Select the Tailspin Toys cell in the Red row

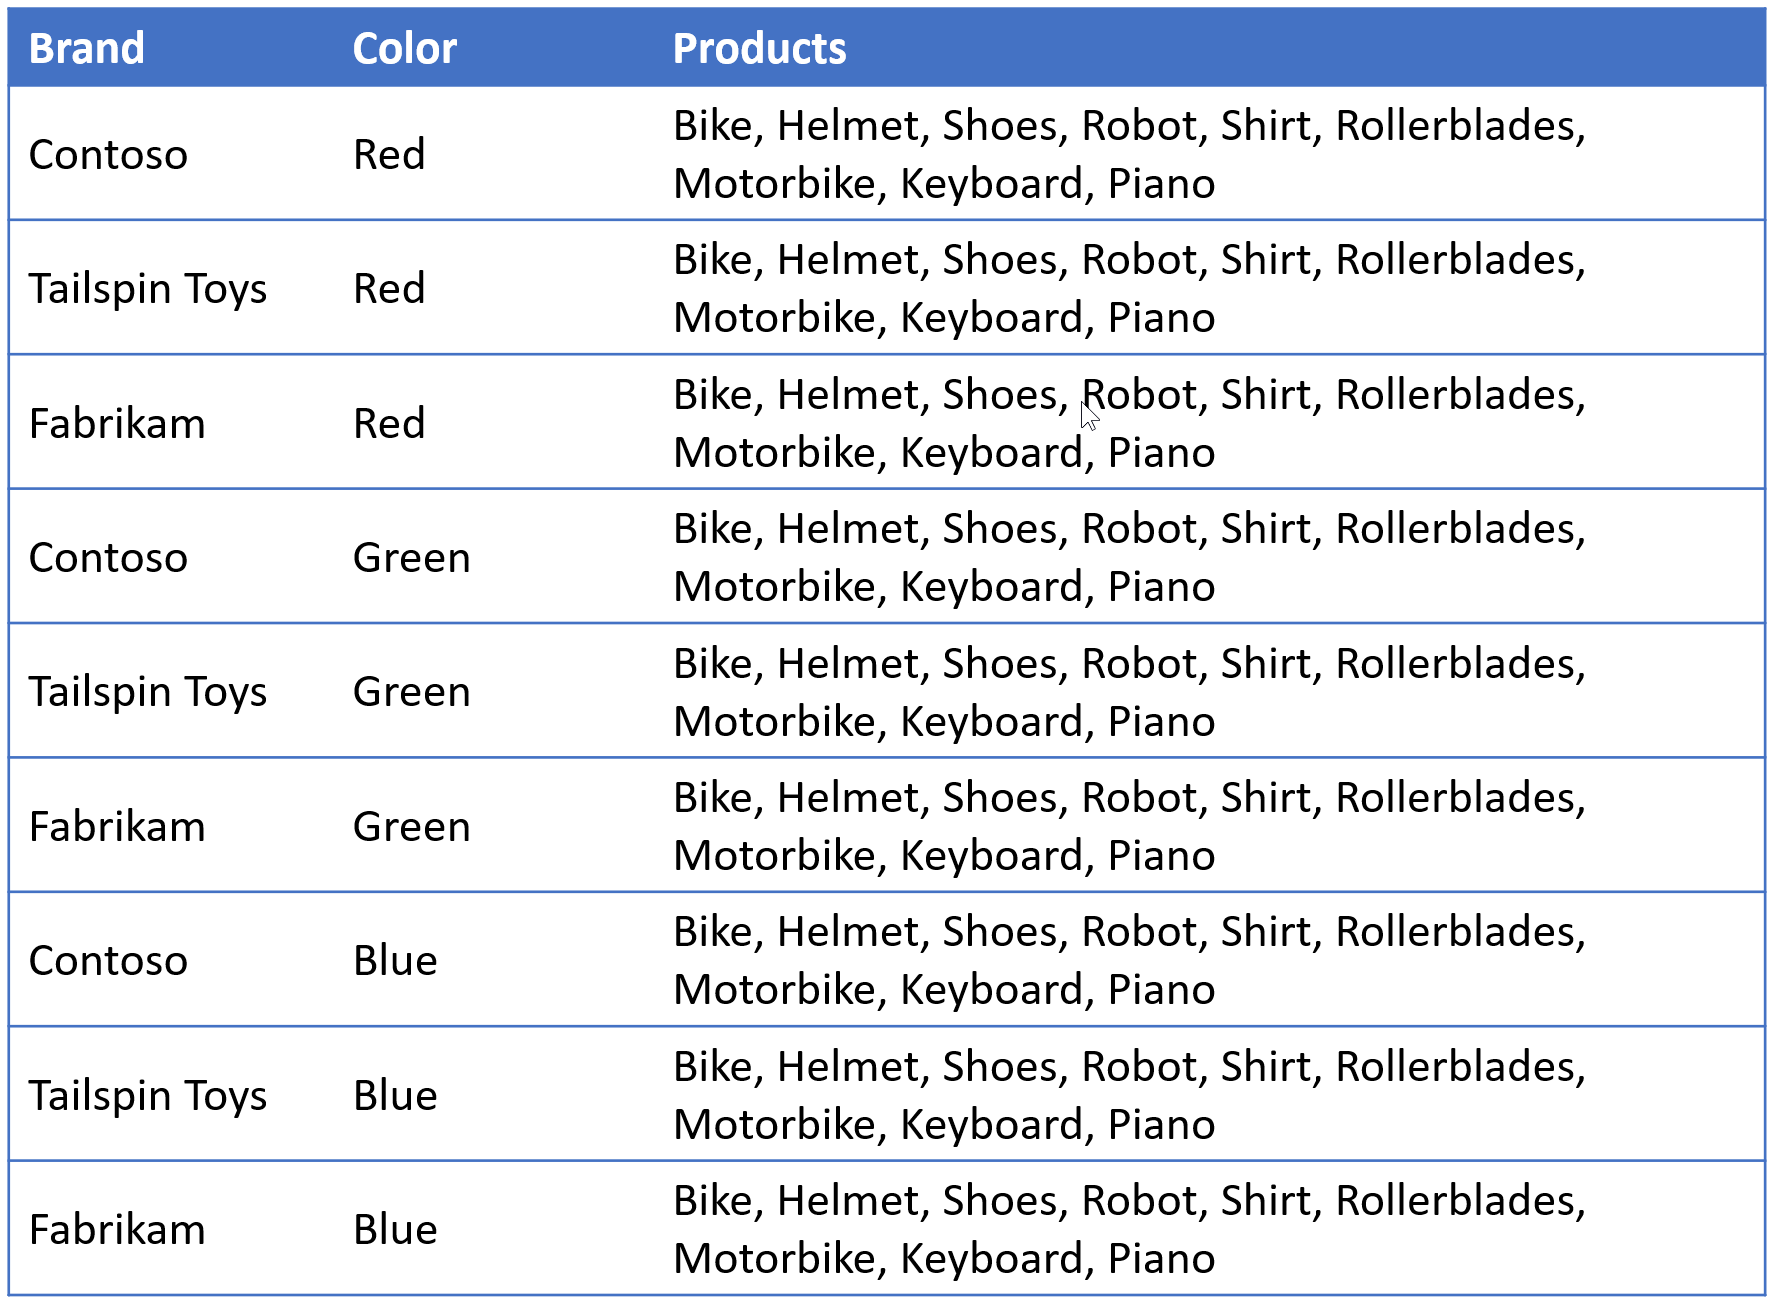click(148, 290)
